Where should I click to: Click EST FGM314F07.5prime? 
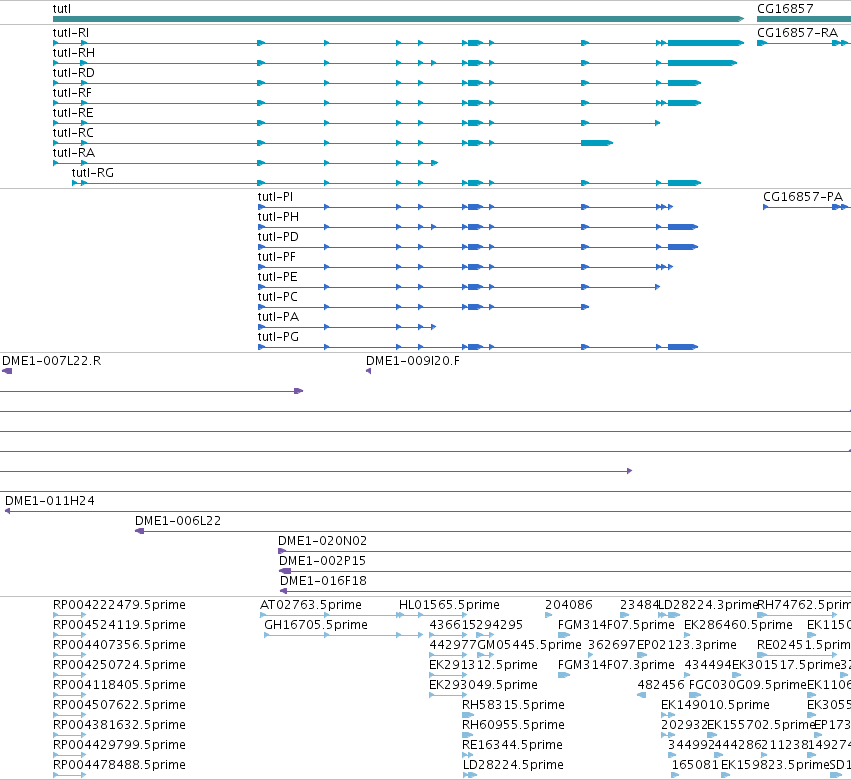[x=616, y=625]
